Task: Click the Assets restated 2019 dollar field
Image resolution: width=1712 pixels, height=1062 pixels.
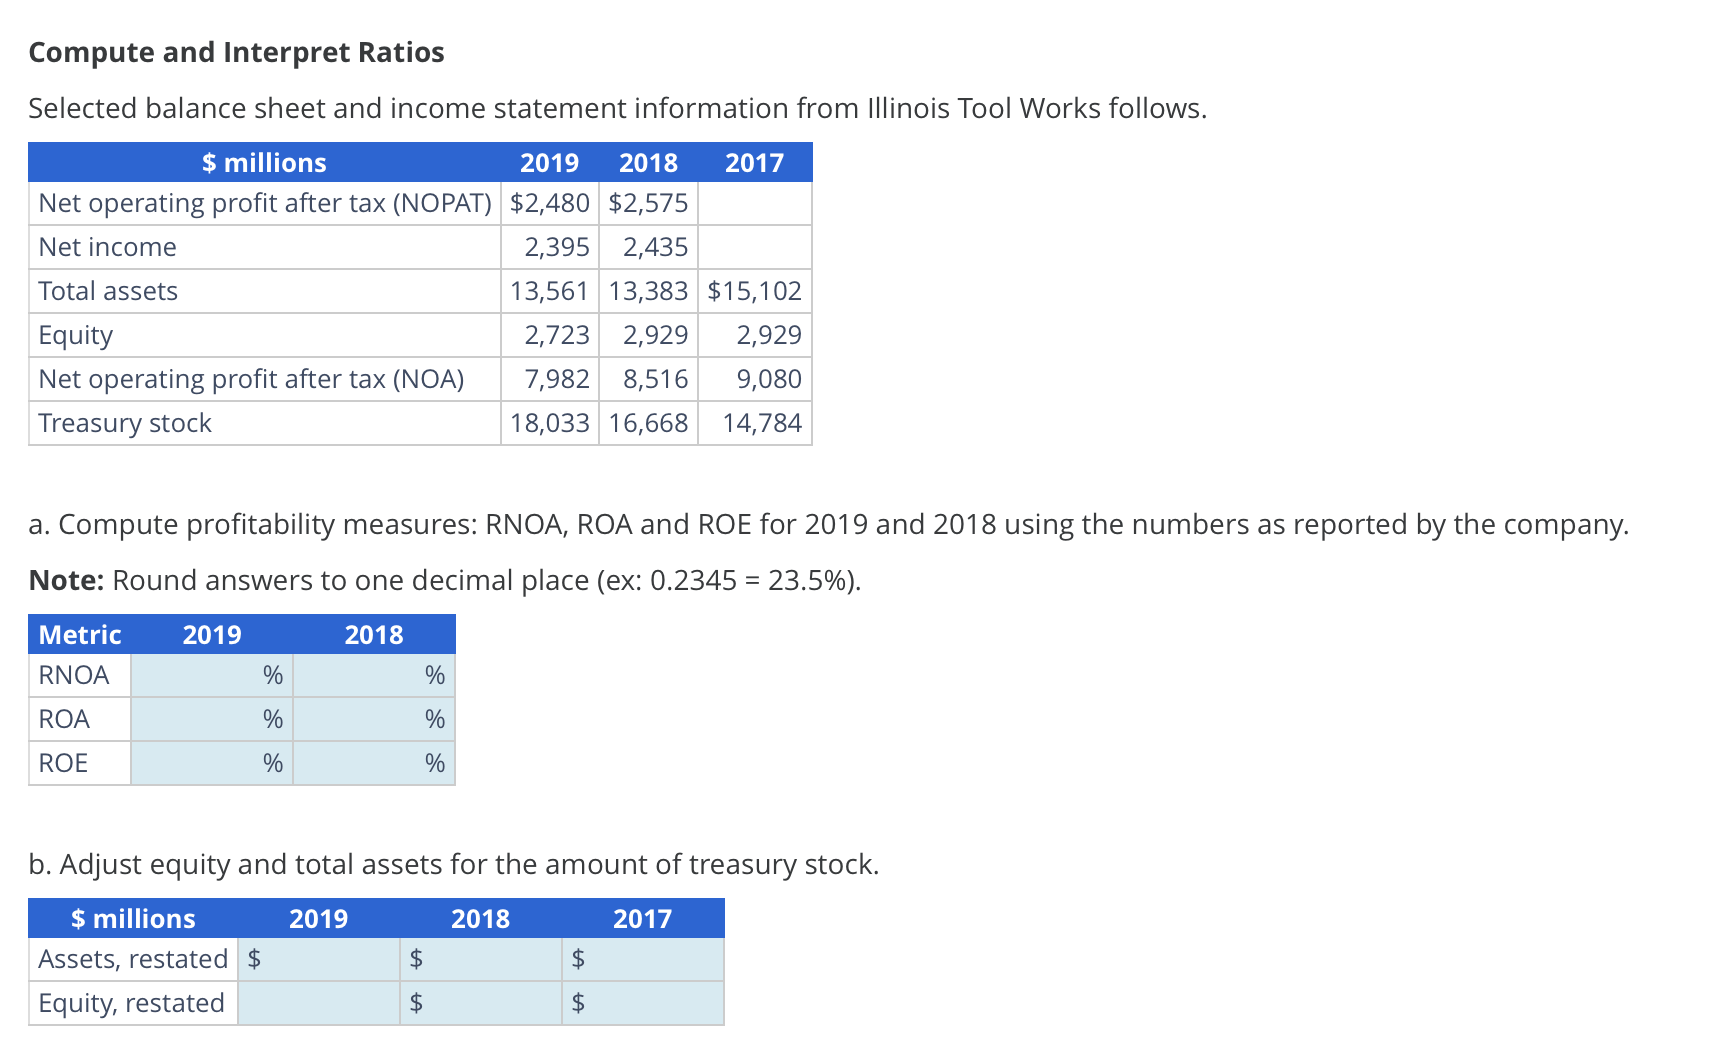Action: 320,959
